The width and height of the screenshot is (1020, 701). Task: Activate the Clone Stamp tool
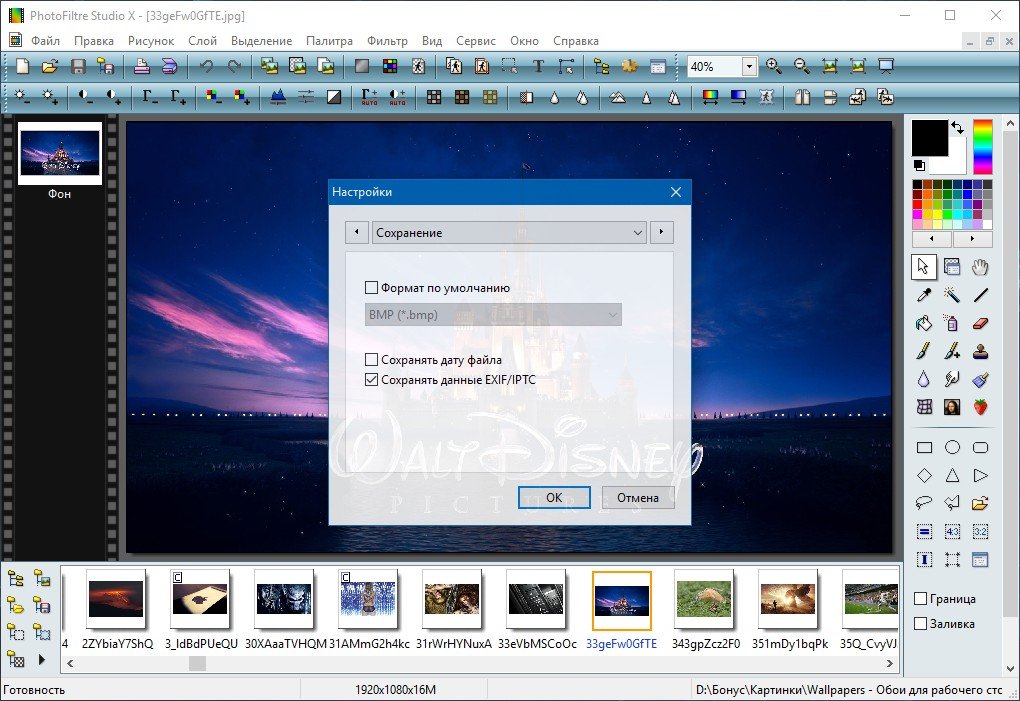click(980, 351)
